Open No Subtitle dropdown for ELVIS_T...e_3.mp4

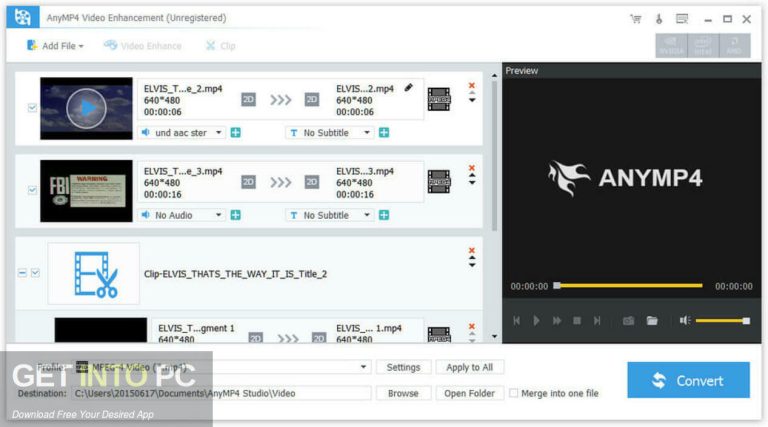click(x=329, y=215)
